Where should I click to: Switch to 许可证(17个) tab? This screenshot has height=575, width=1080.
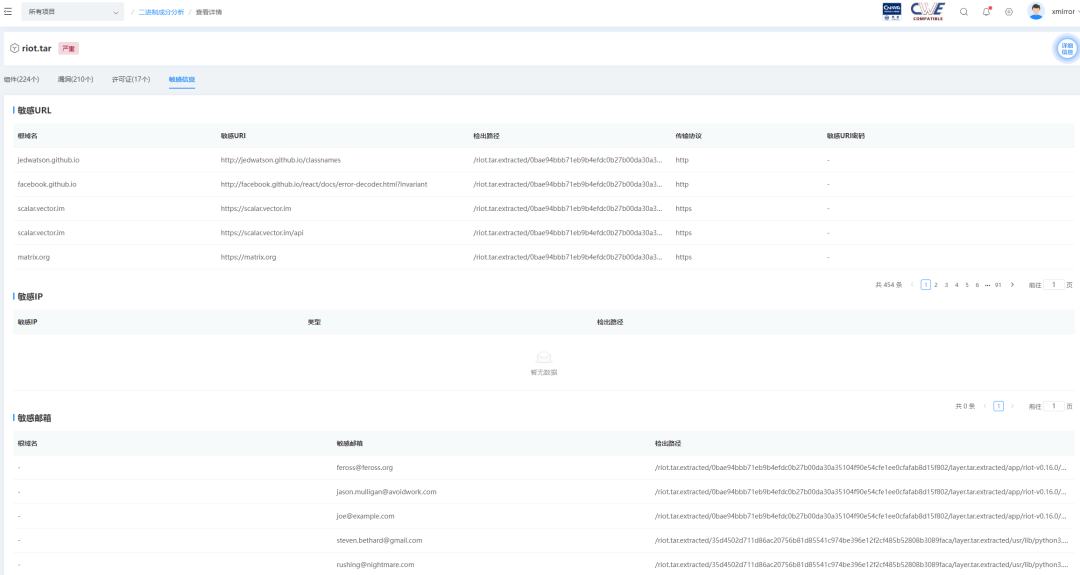tap(131, 79)
